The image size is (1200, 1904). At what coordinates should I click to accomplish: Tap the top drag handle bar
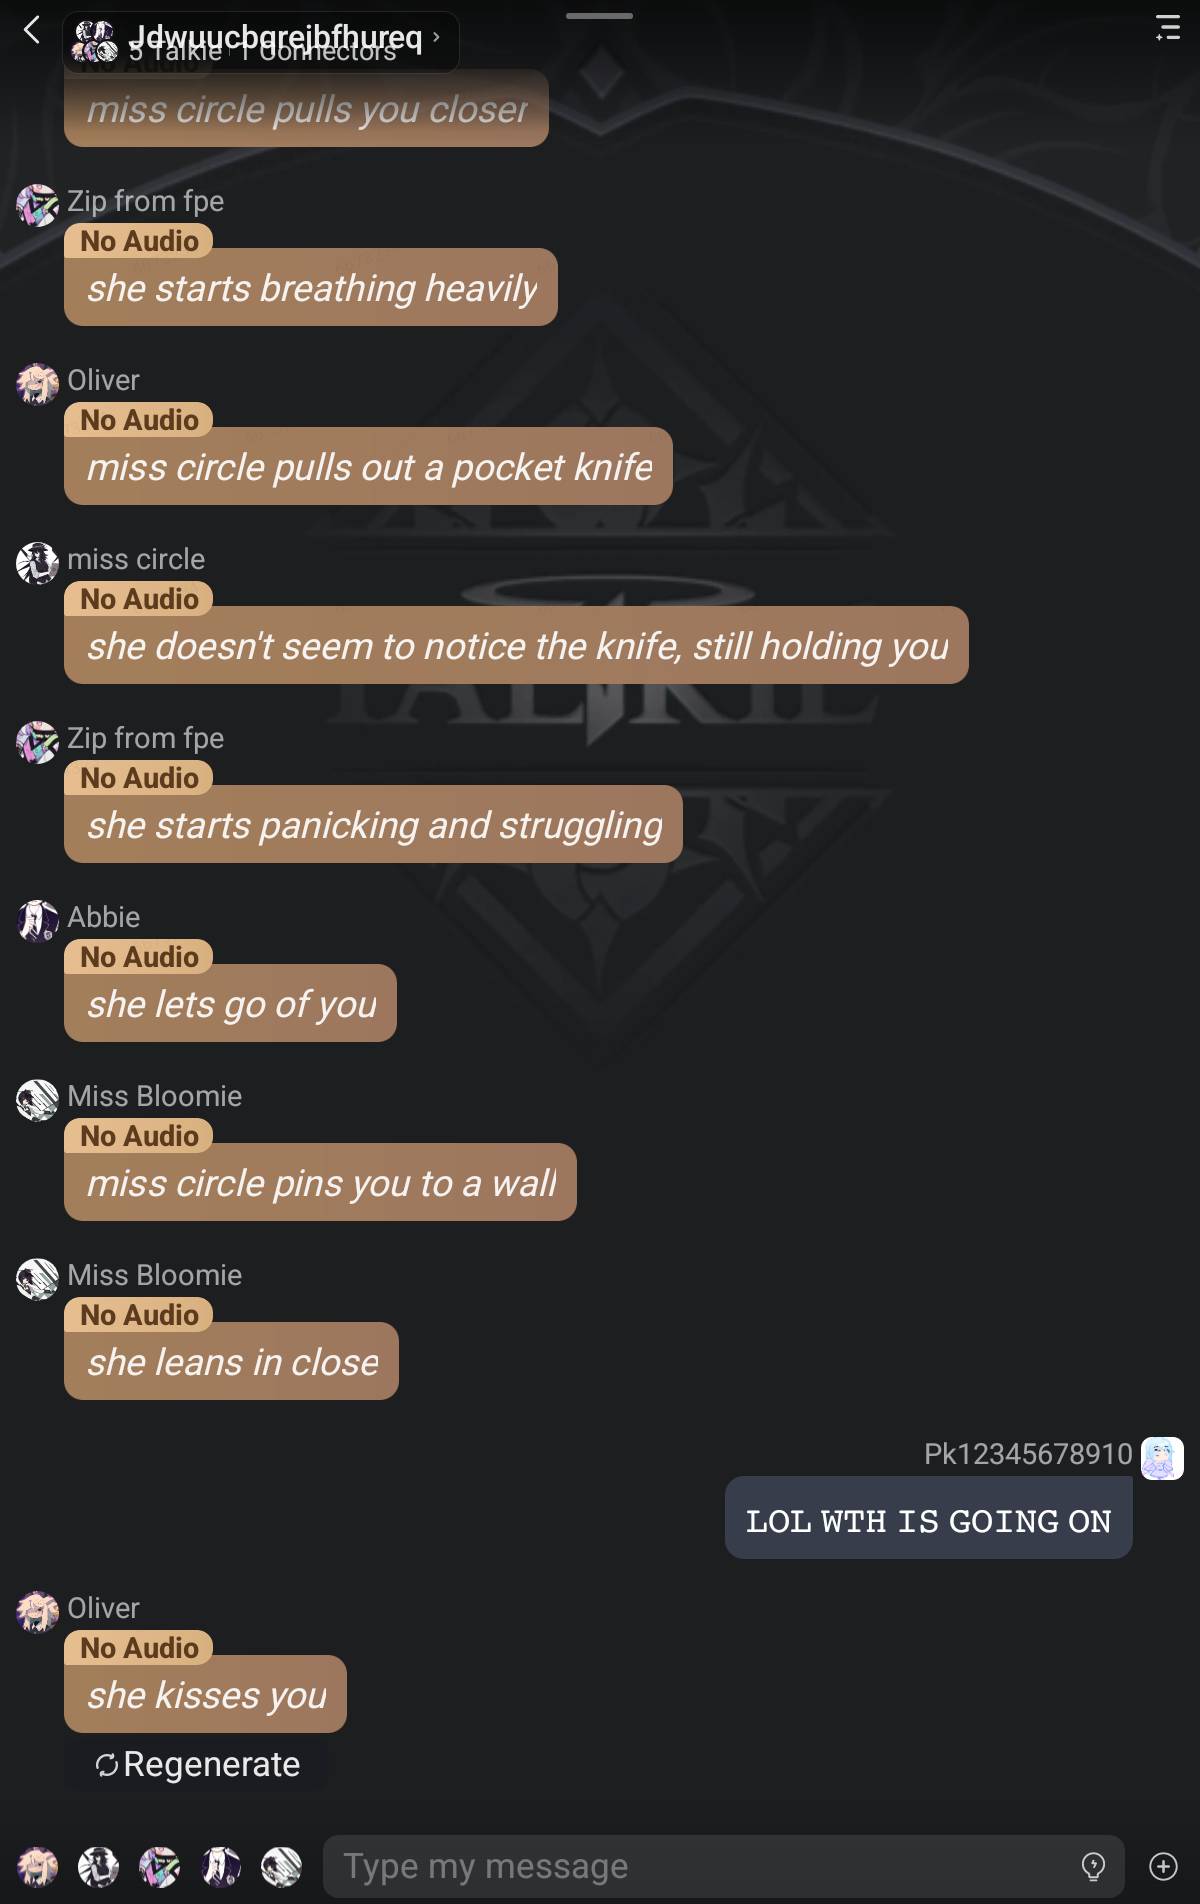pyautogui.click(x=599, y=16)
